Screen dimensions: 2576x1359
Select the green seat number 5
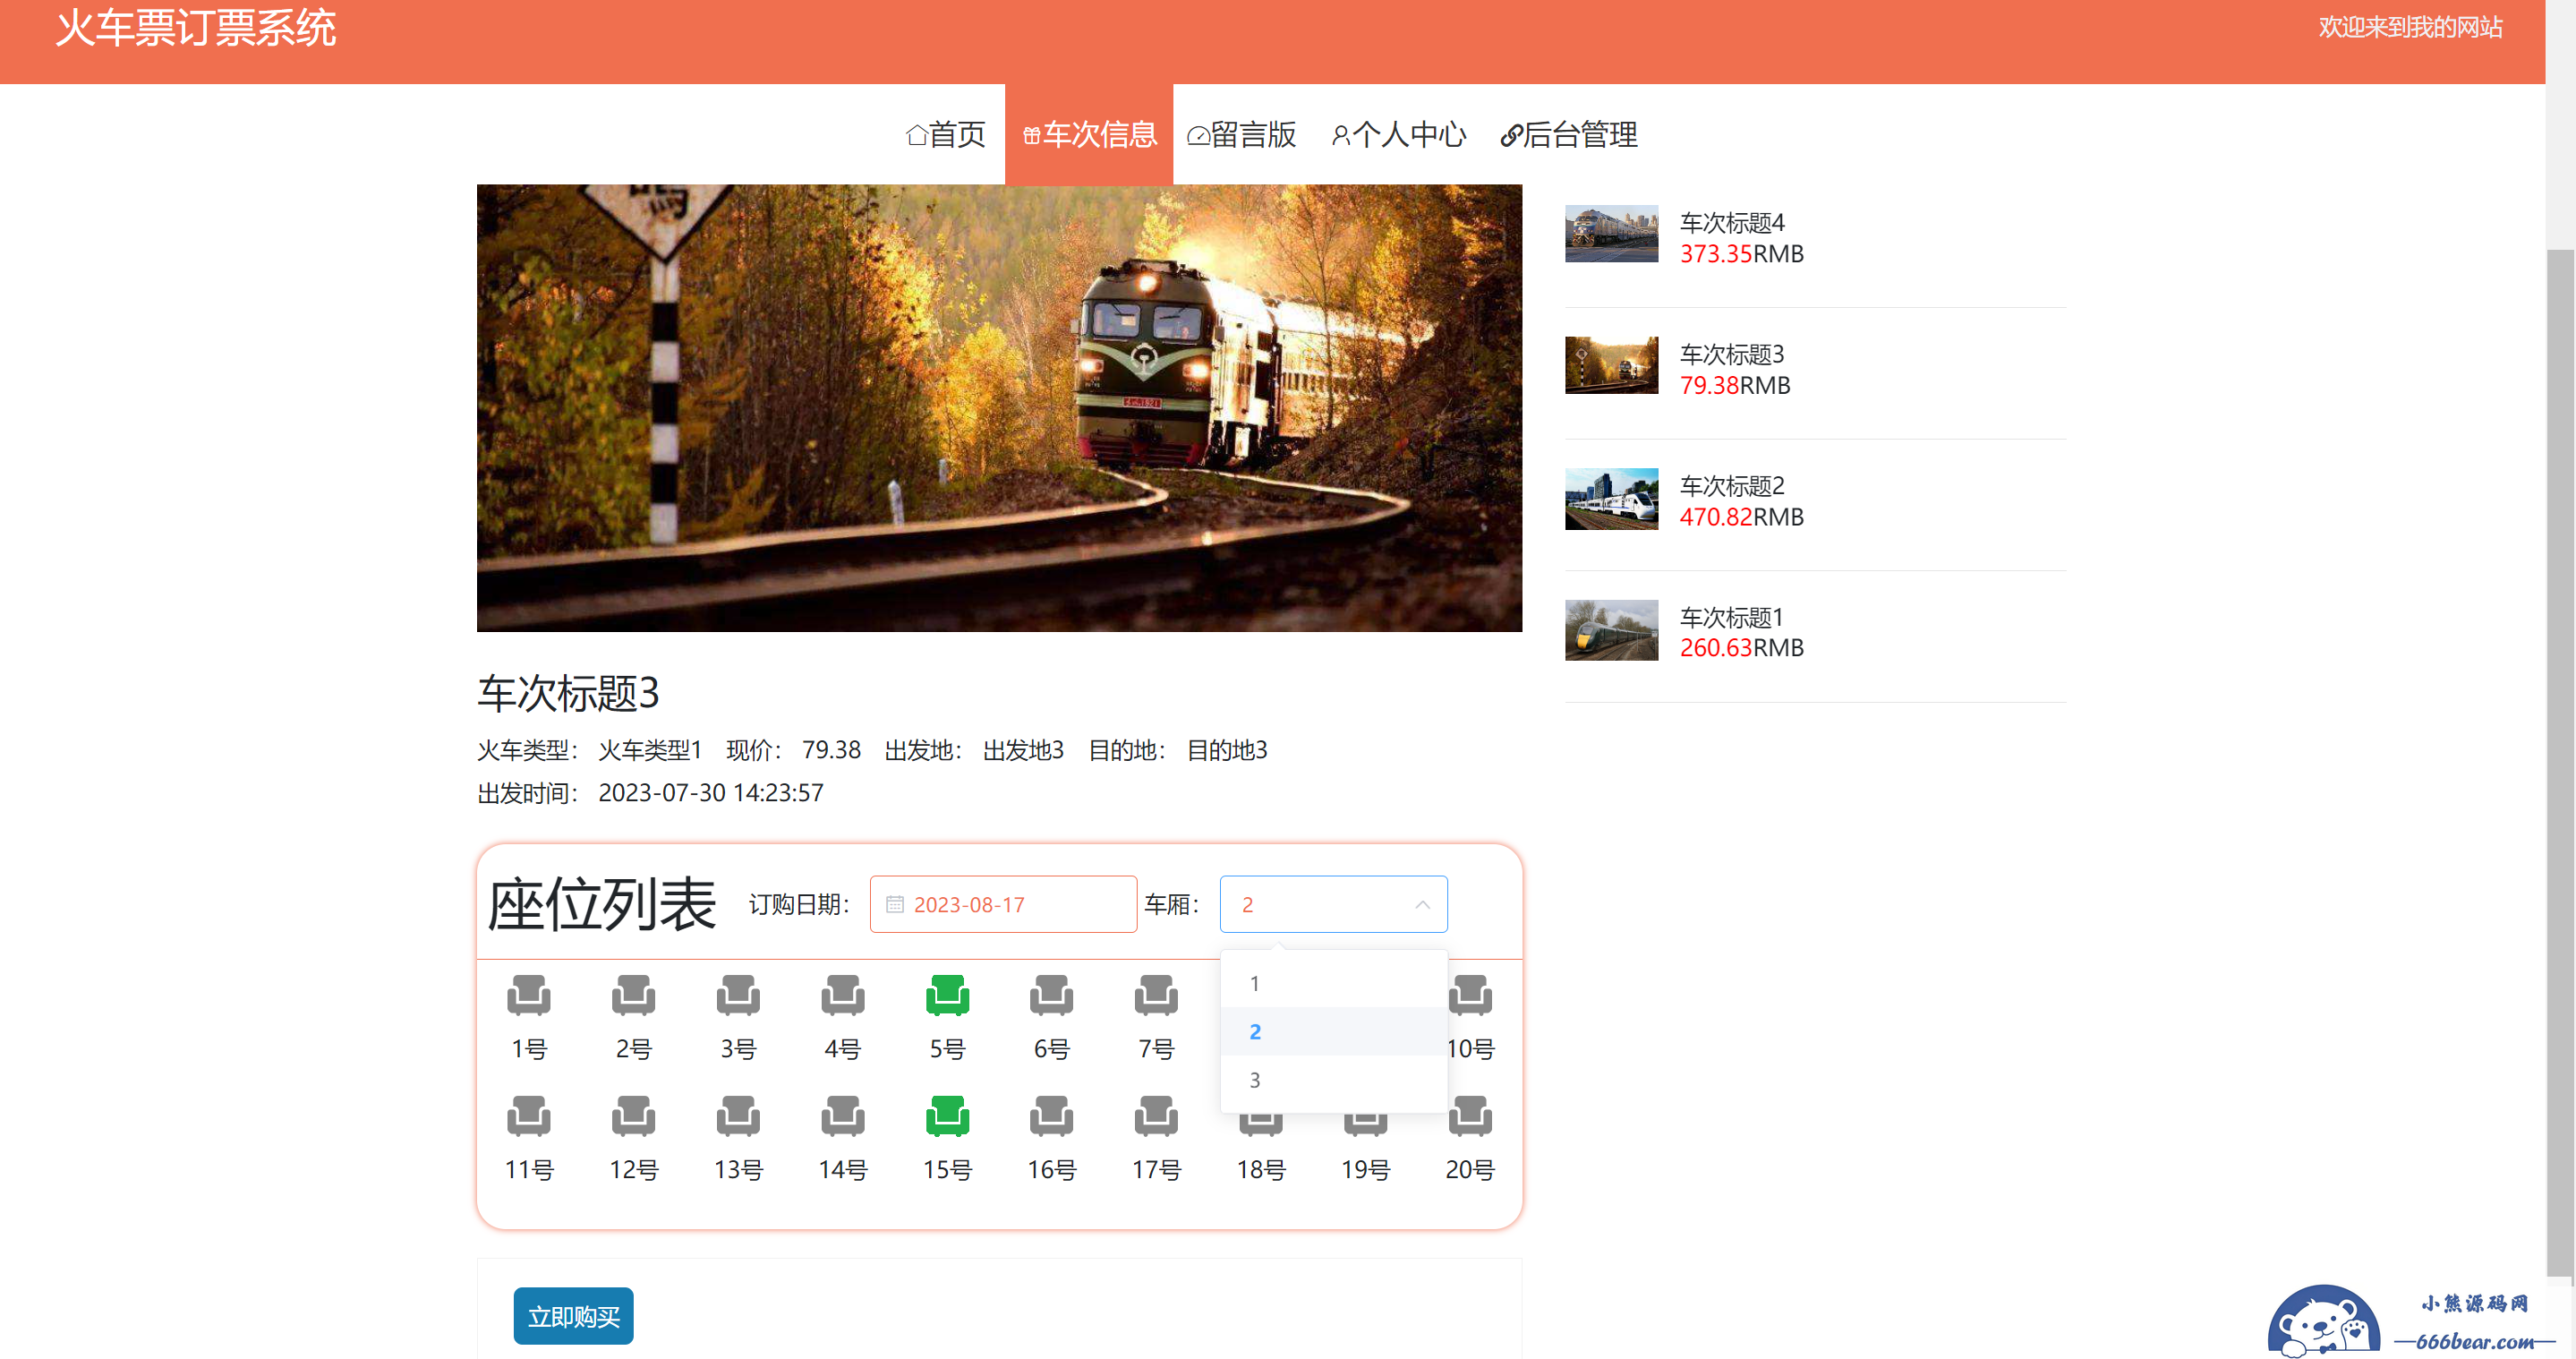[x=946, y=995]
